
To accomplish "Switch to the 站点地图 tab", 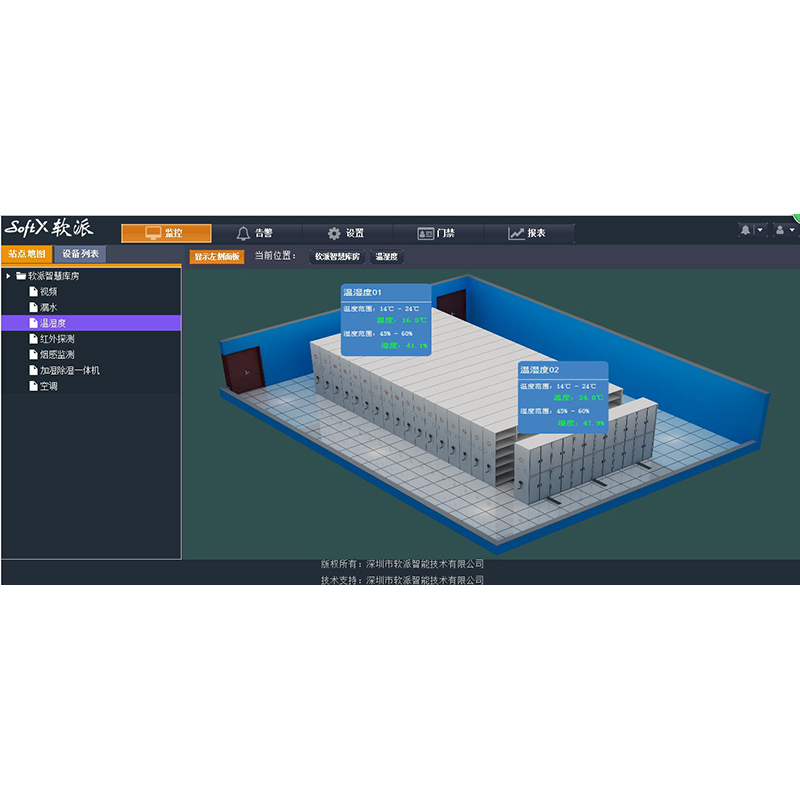I will [x=27, y=254].
